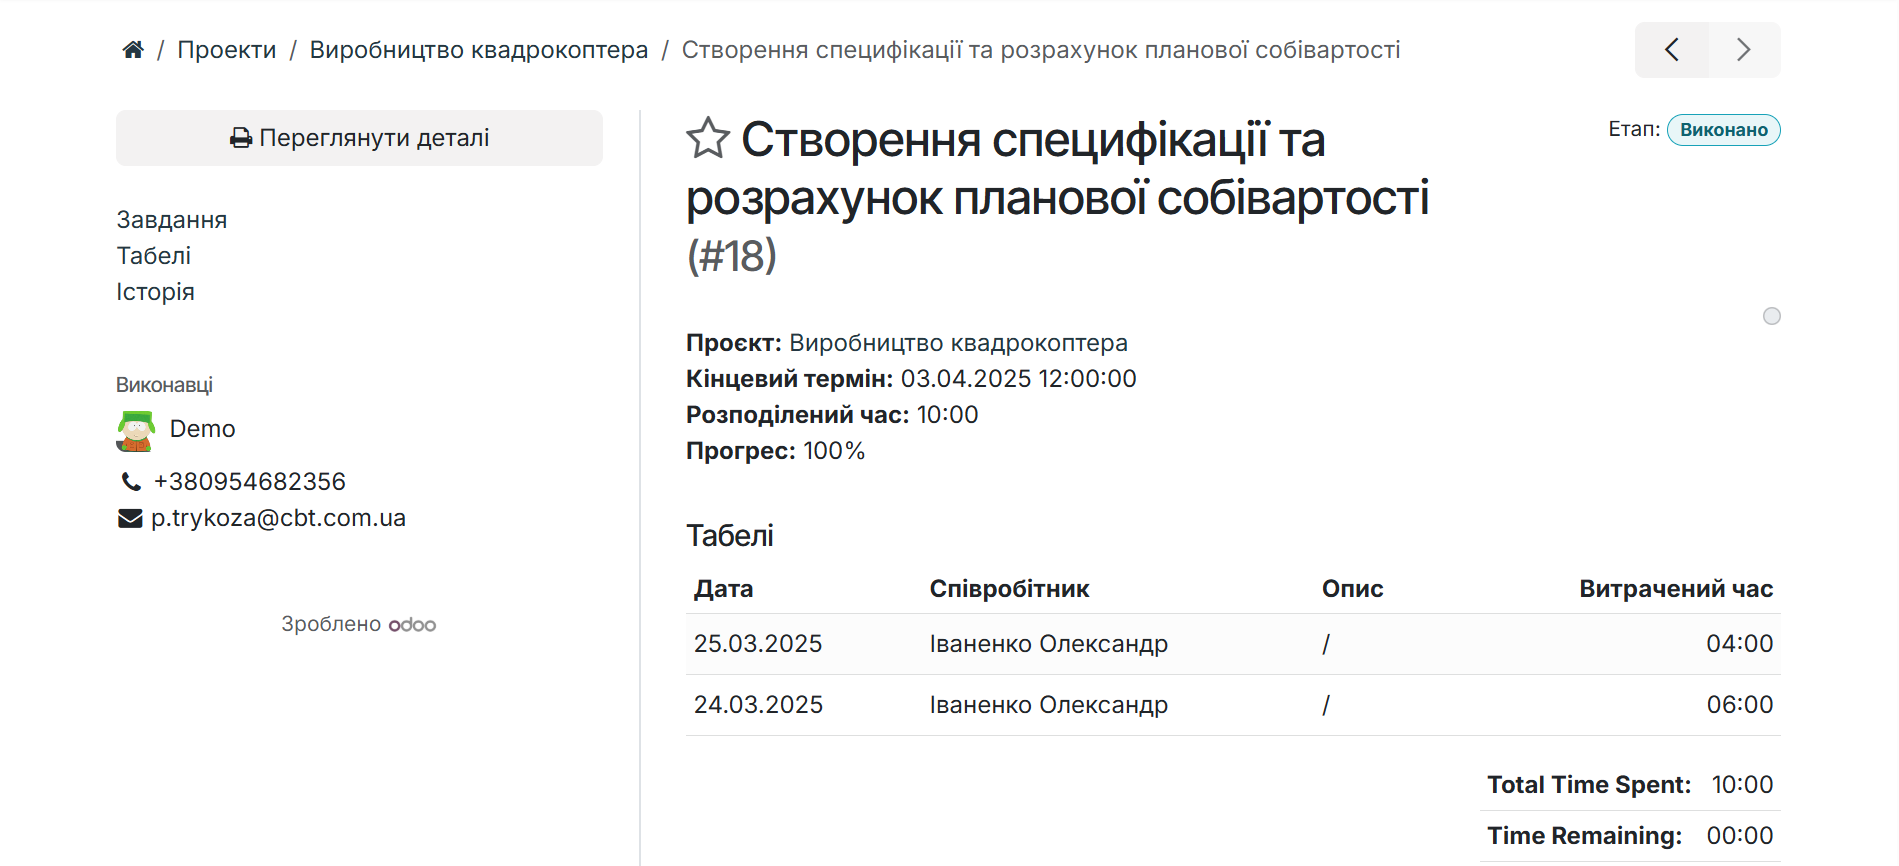Click the printer icon on Переглянути деталі
The height and width of the screenshot is (866, 1899).
[x=241, y=138]
